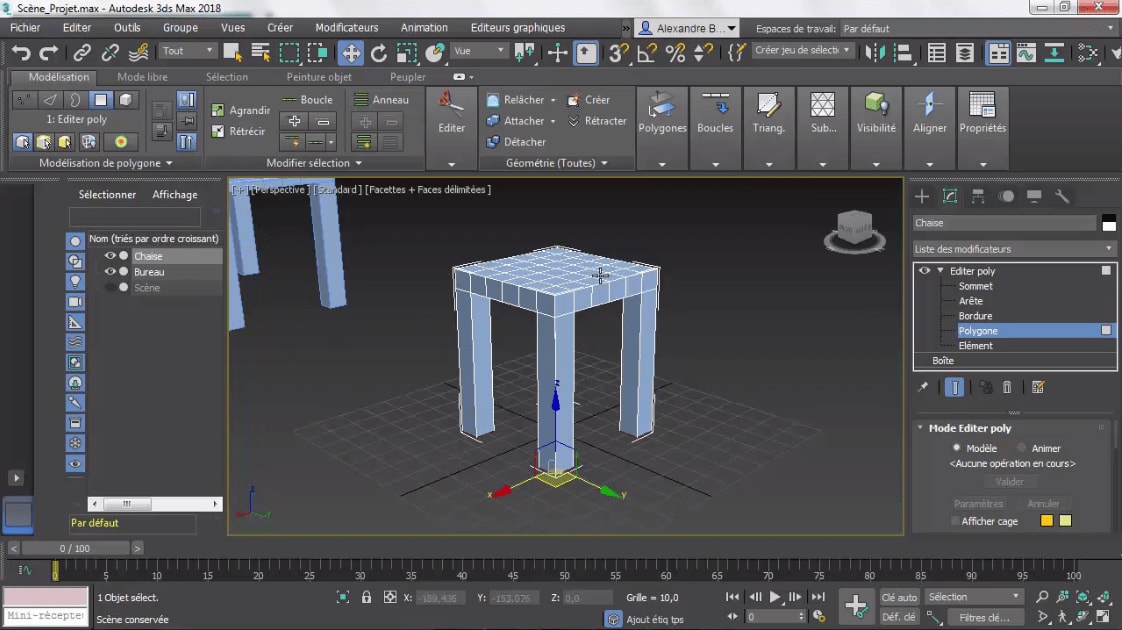This screenshot has width=1122, height=630.
Task: Select the Modèle radio button
Action: click(x=957, y=448)
